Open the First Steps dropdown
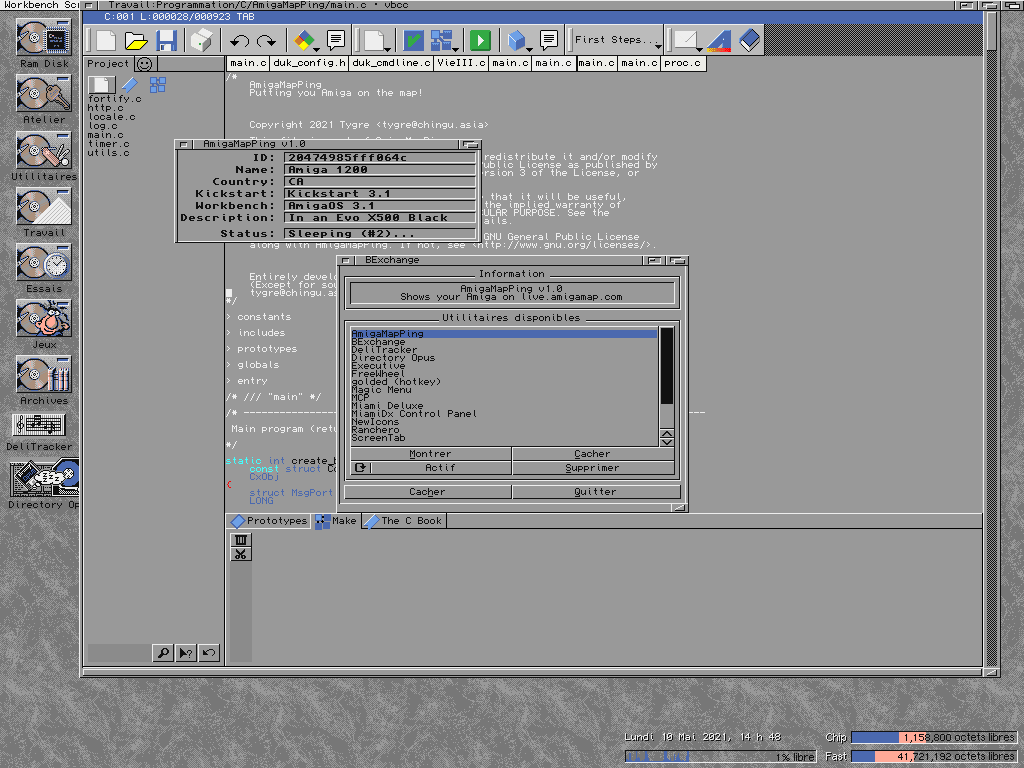This screenshot has height=768, width=1024. [x=658, y=46]
